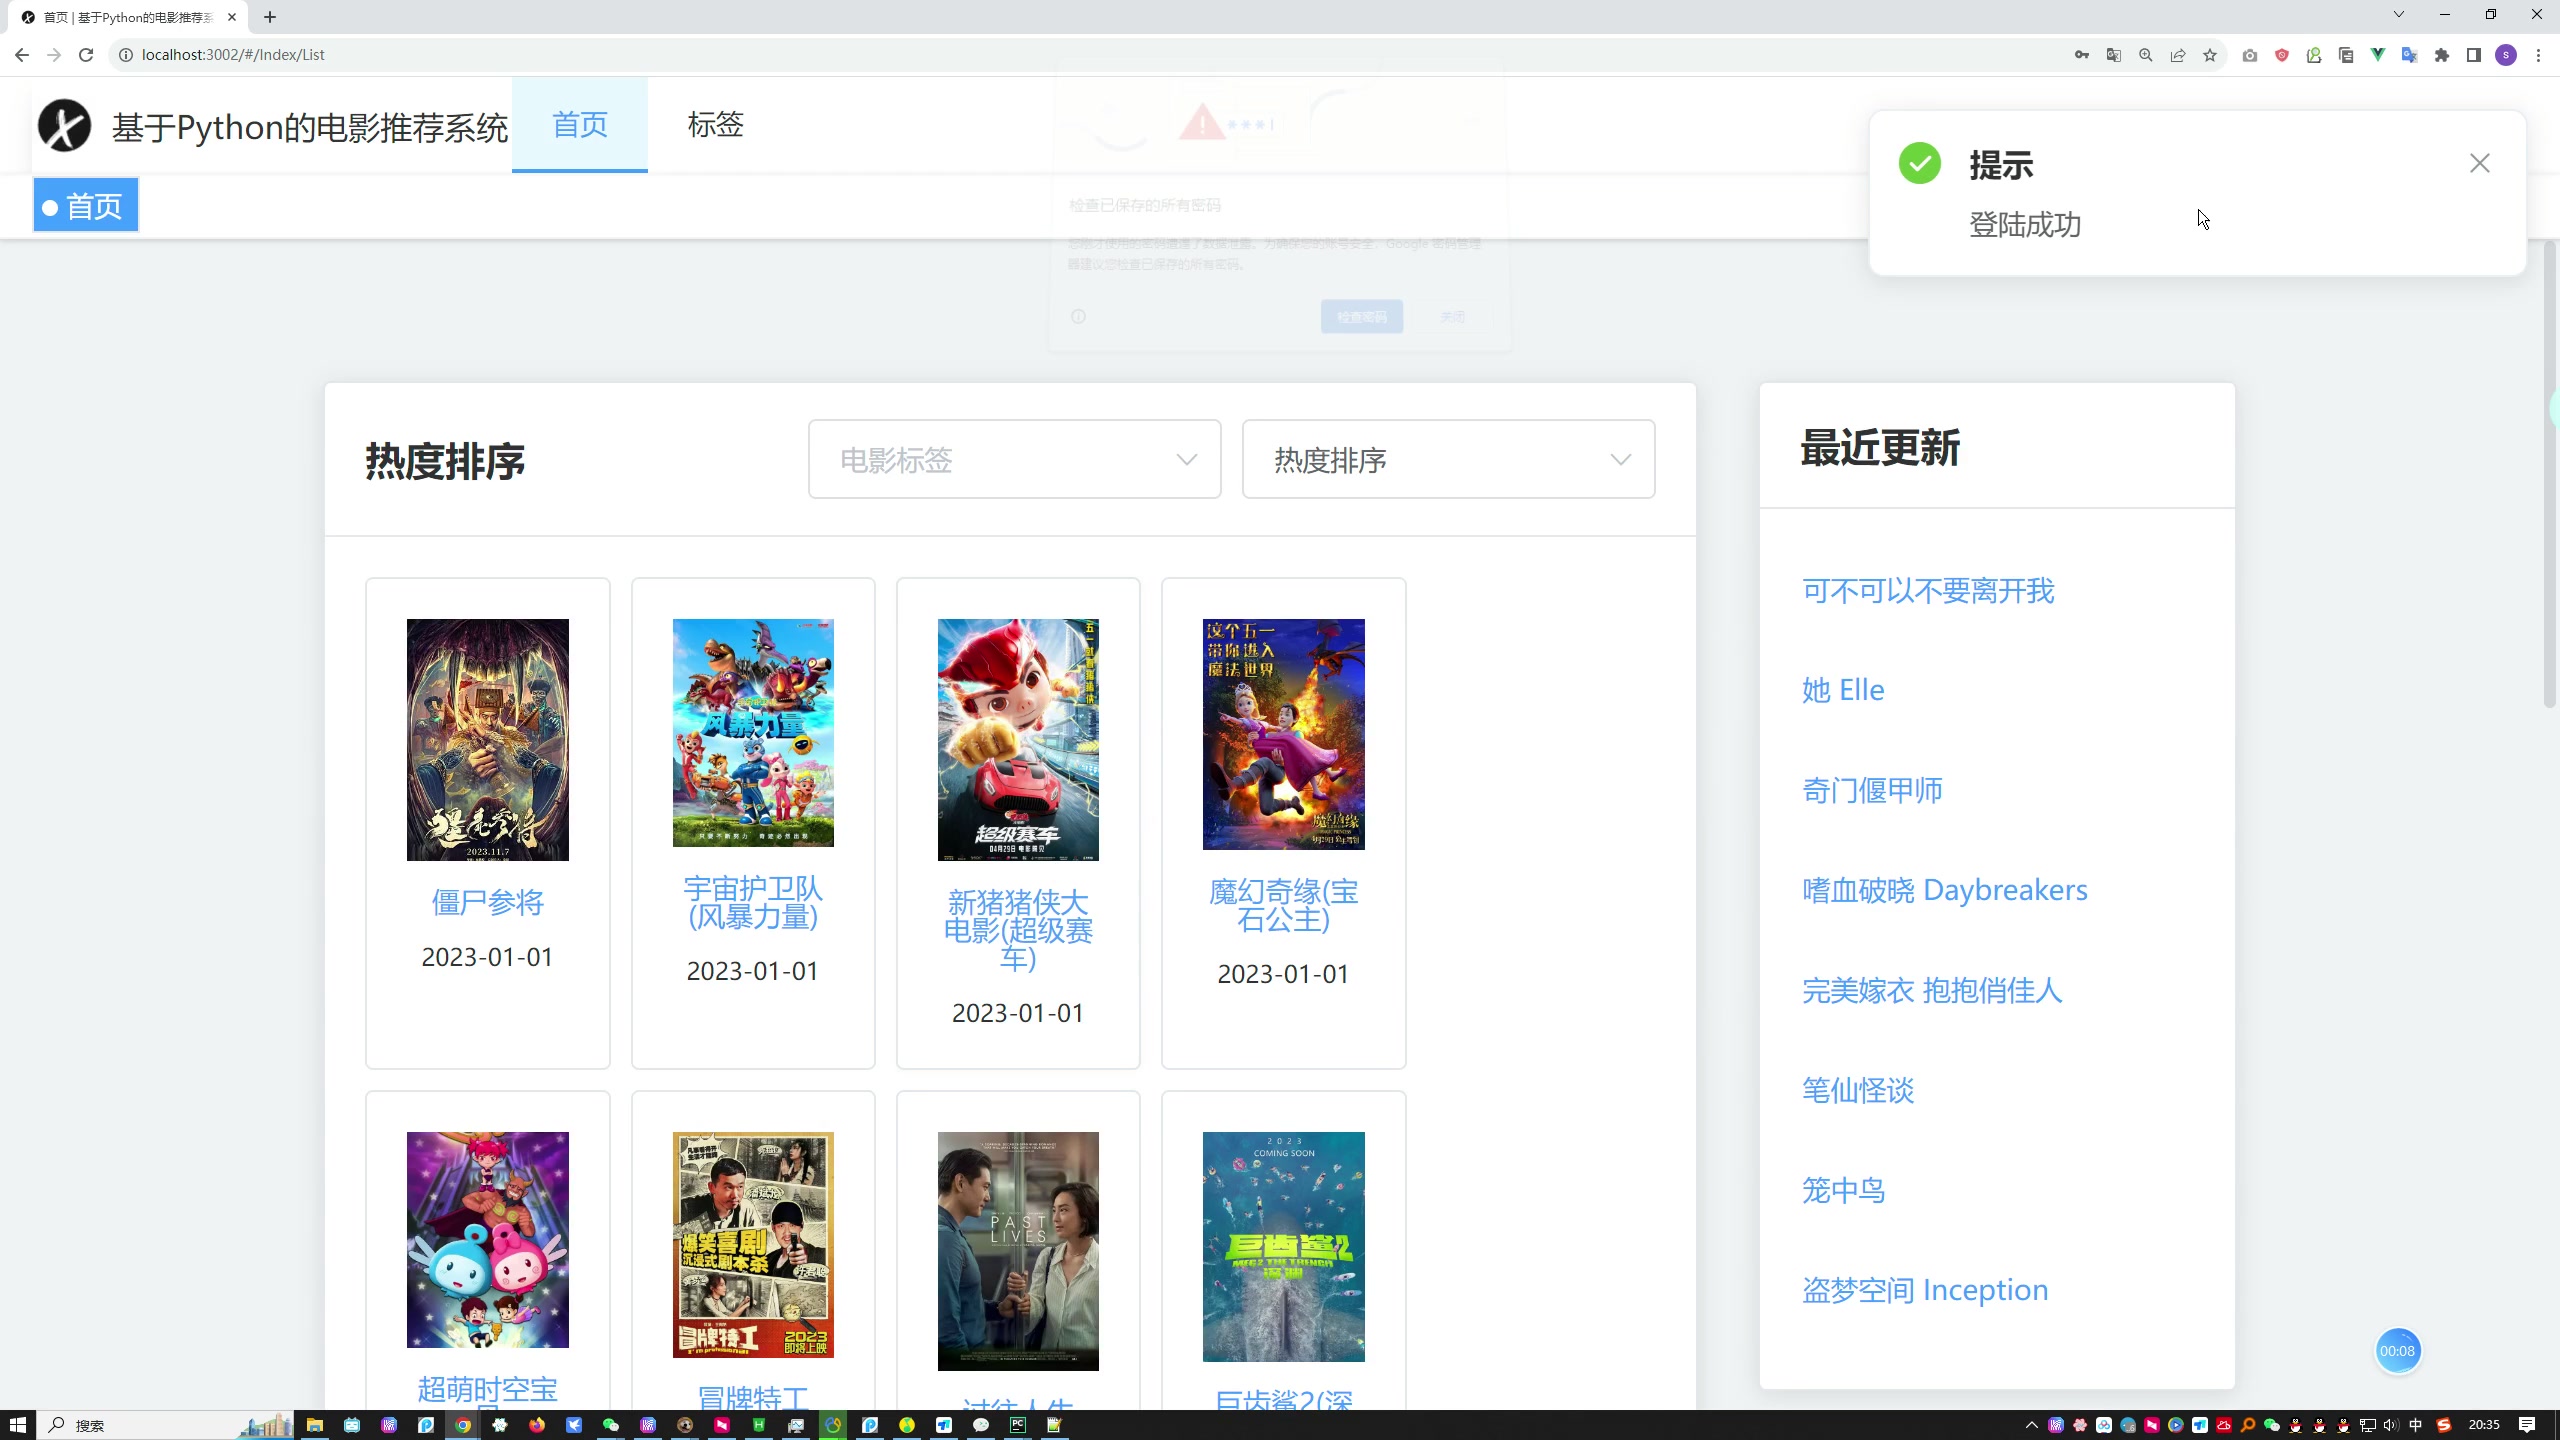Open the 超级赛车 movie poster

coord(1018,740)
